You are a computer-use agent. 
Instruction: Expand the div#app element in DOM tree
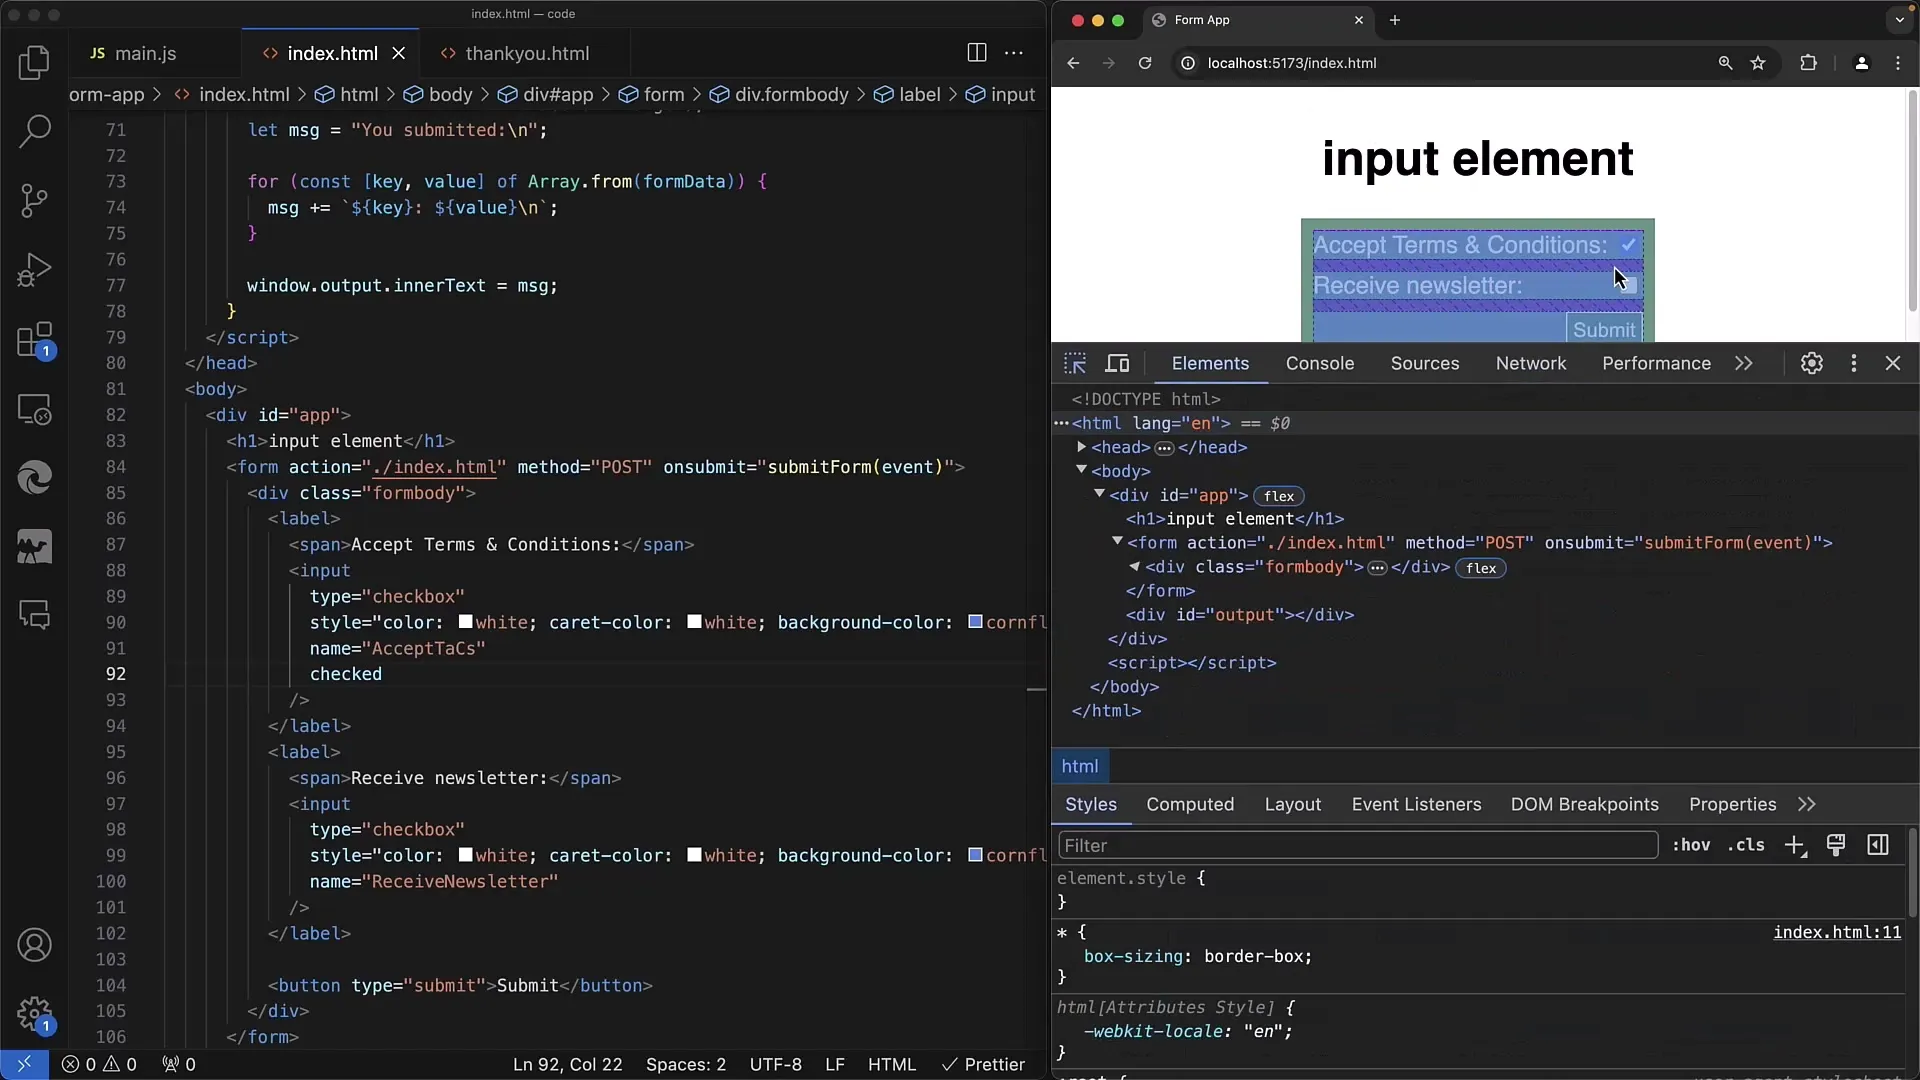[x=1098, y=495]
